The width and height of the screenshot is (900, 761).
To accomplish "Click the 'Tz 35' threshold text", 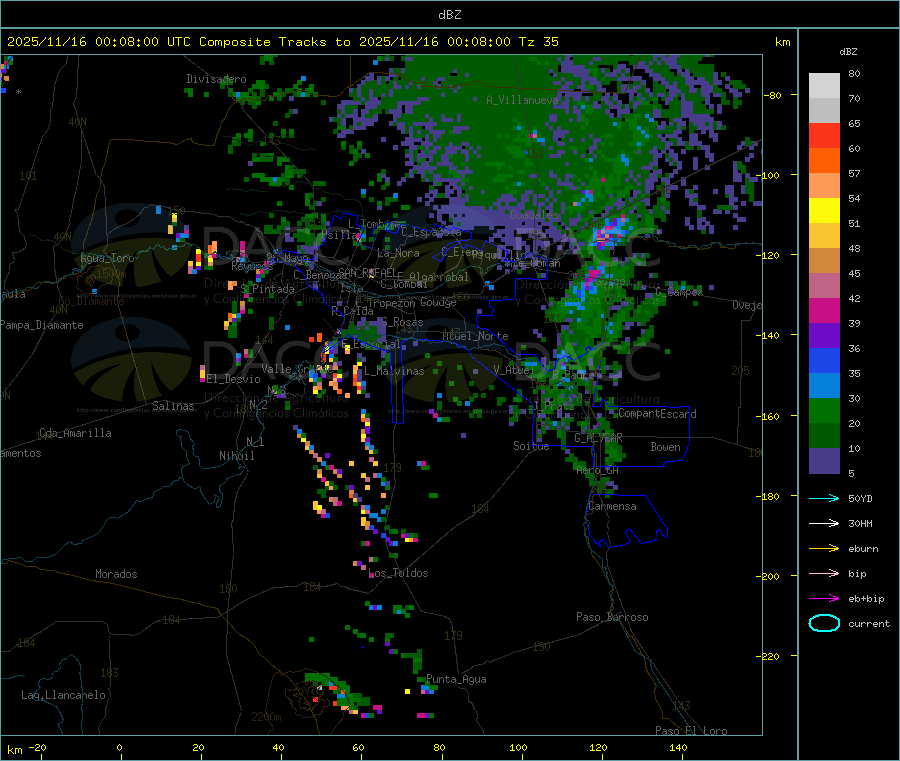I will [538, 42].
